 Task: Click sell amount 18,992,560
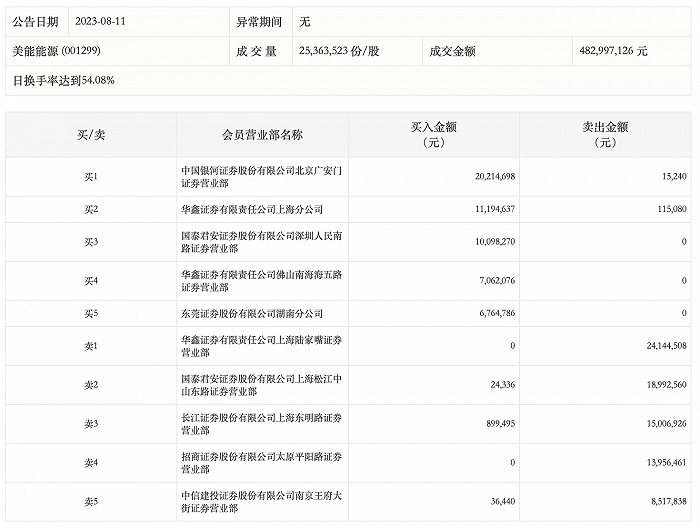pos(667,385)
